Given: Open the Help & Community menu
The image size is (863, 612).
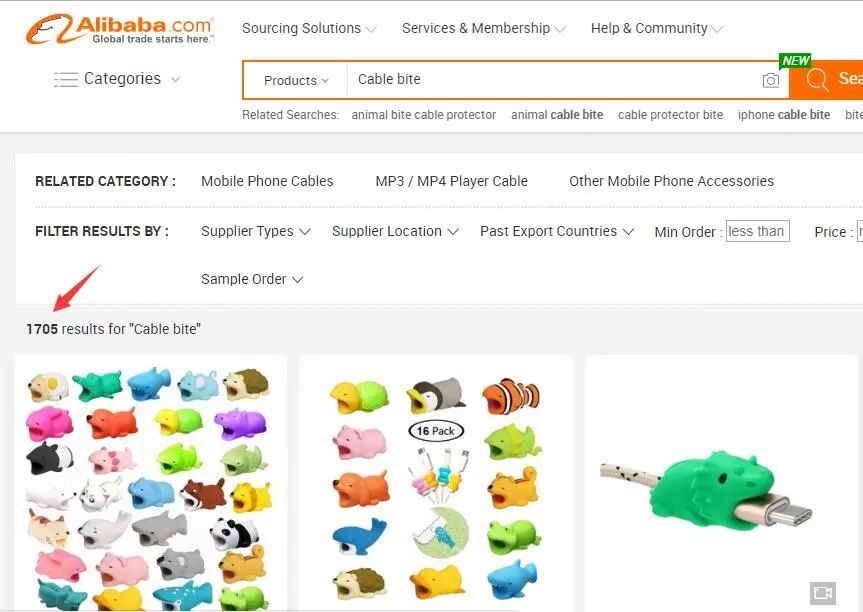Looking at the screenshot, I should pyautogui.click(x=657, y=28).
